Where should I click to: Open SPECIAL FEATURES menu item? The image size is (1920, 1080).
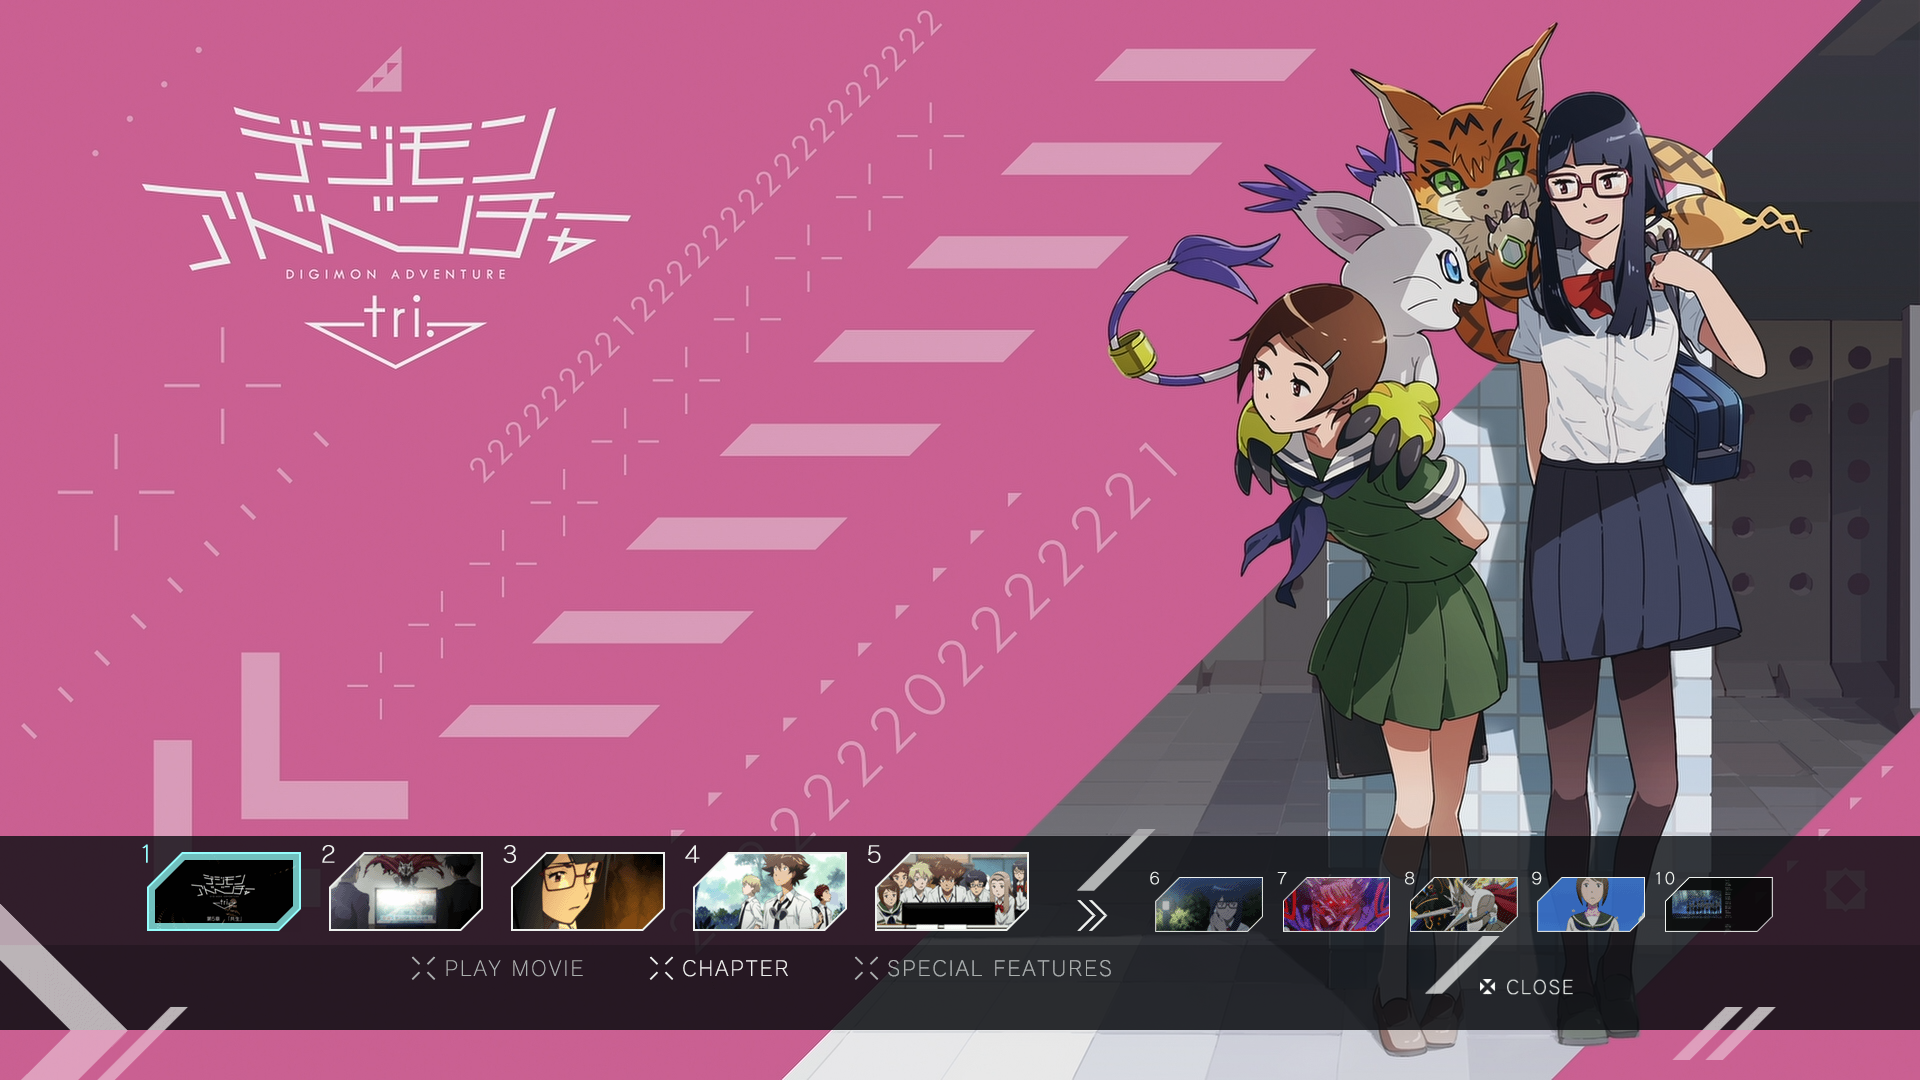(984, 968)
